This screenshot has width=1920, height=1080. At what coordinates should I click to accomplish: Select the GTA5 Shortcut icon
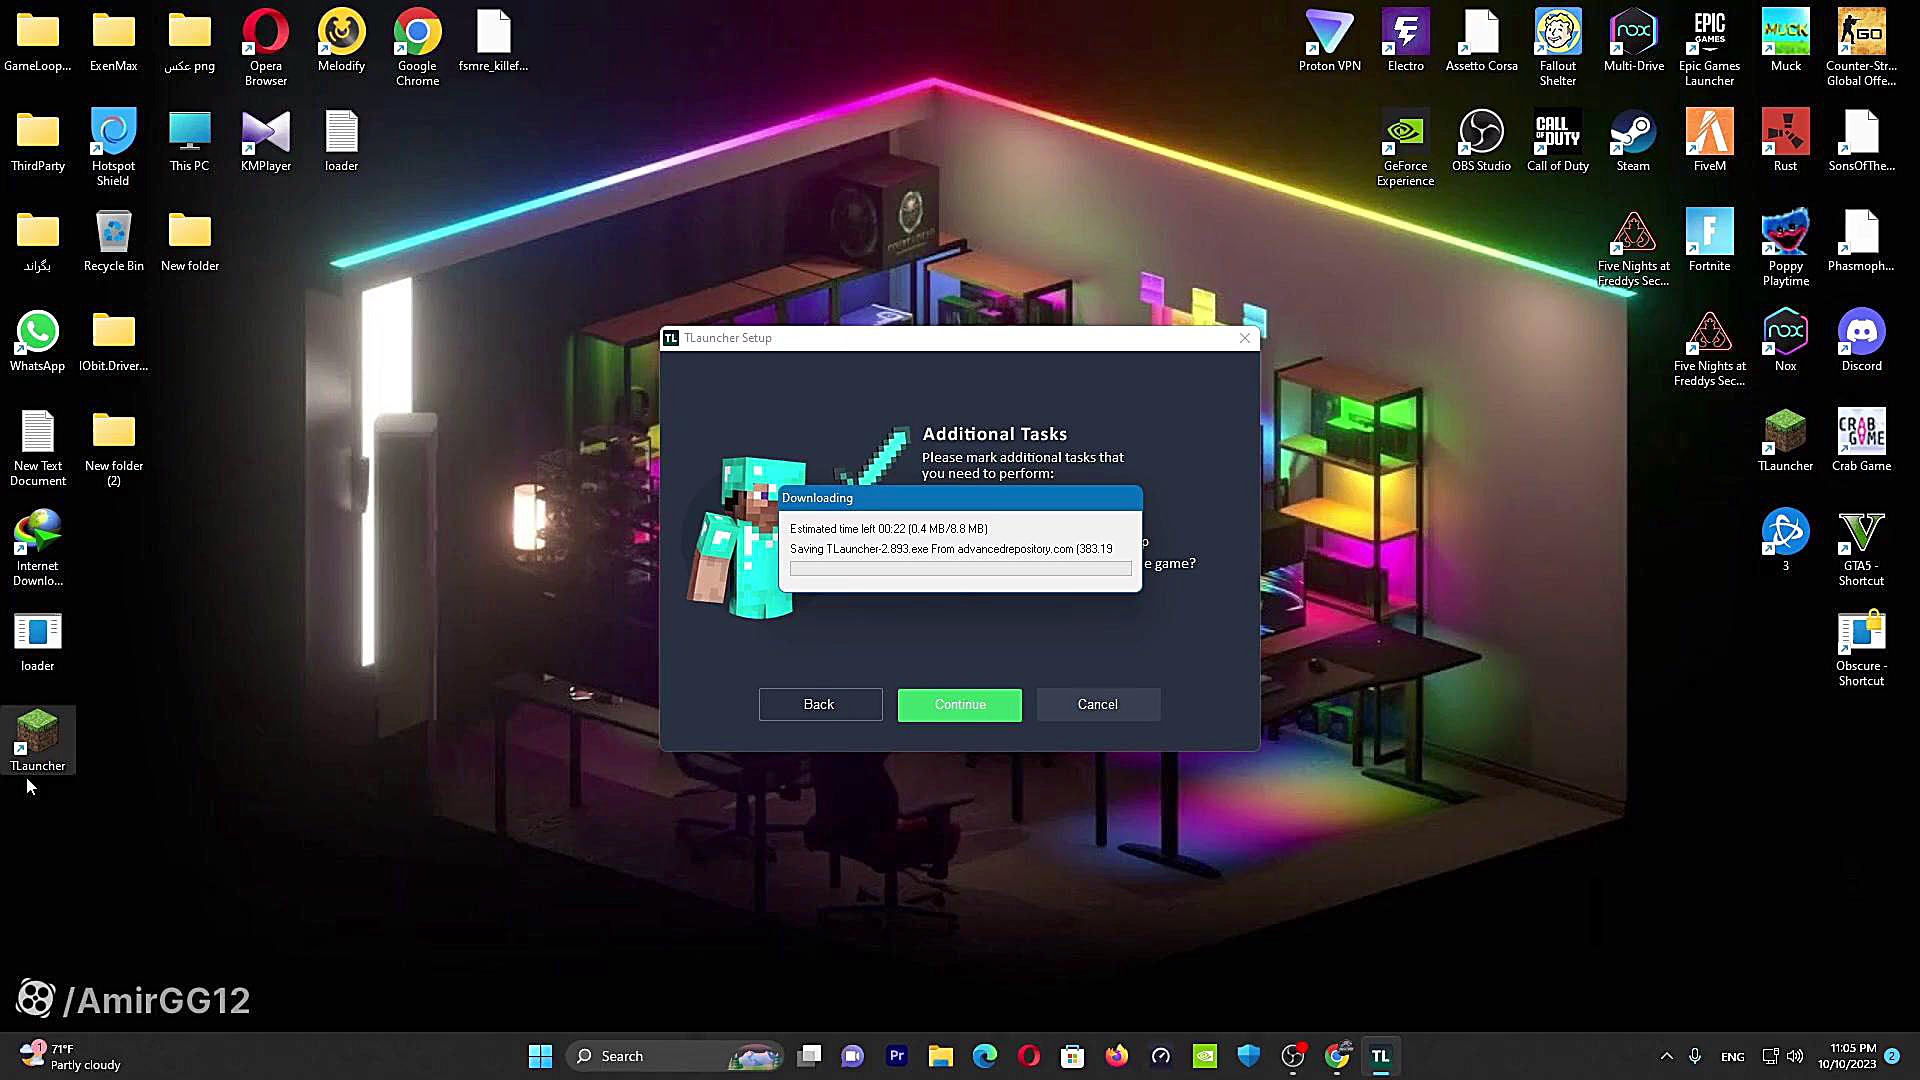click(x=1861, y=547)
